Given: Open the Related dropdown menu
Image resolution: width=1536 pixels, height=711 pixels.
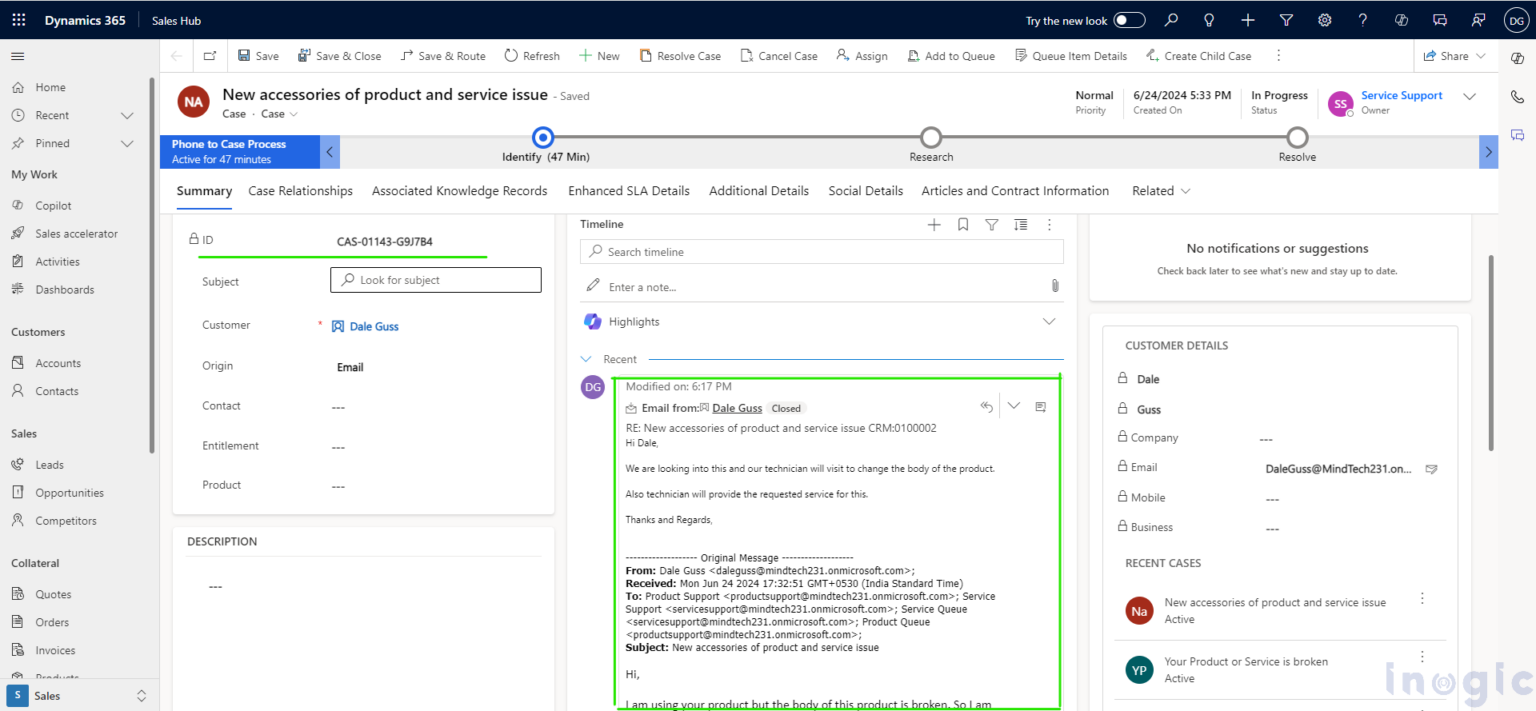Looking at the screenshot, I should (1160, 190).
